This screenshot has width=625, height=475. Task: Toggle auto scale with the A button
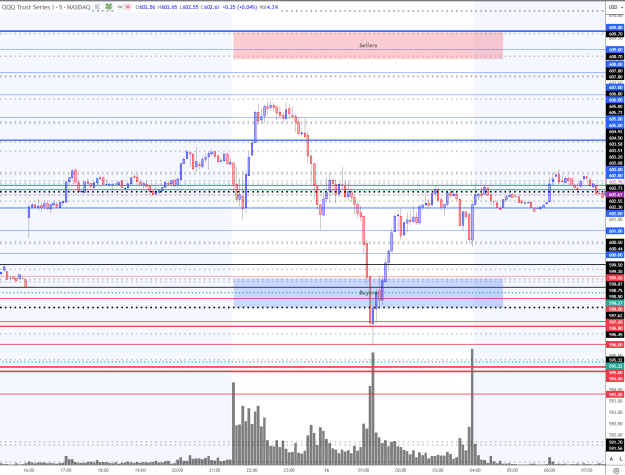[x=611, y=459]
